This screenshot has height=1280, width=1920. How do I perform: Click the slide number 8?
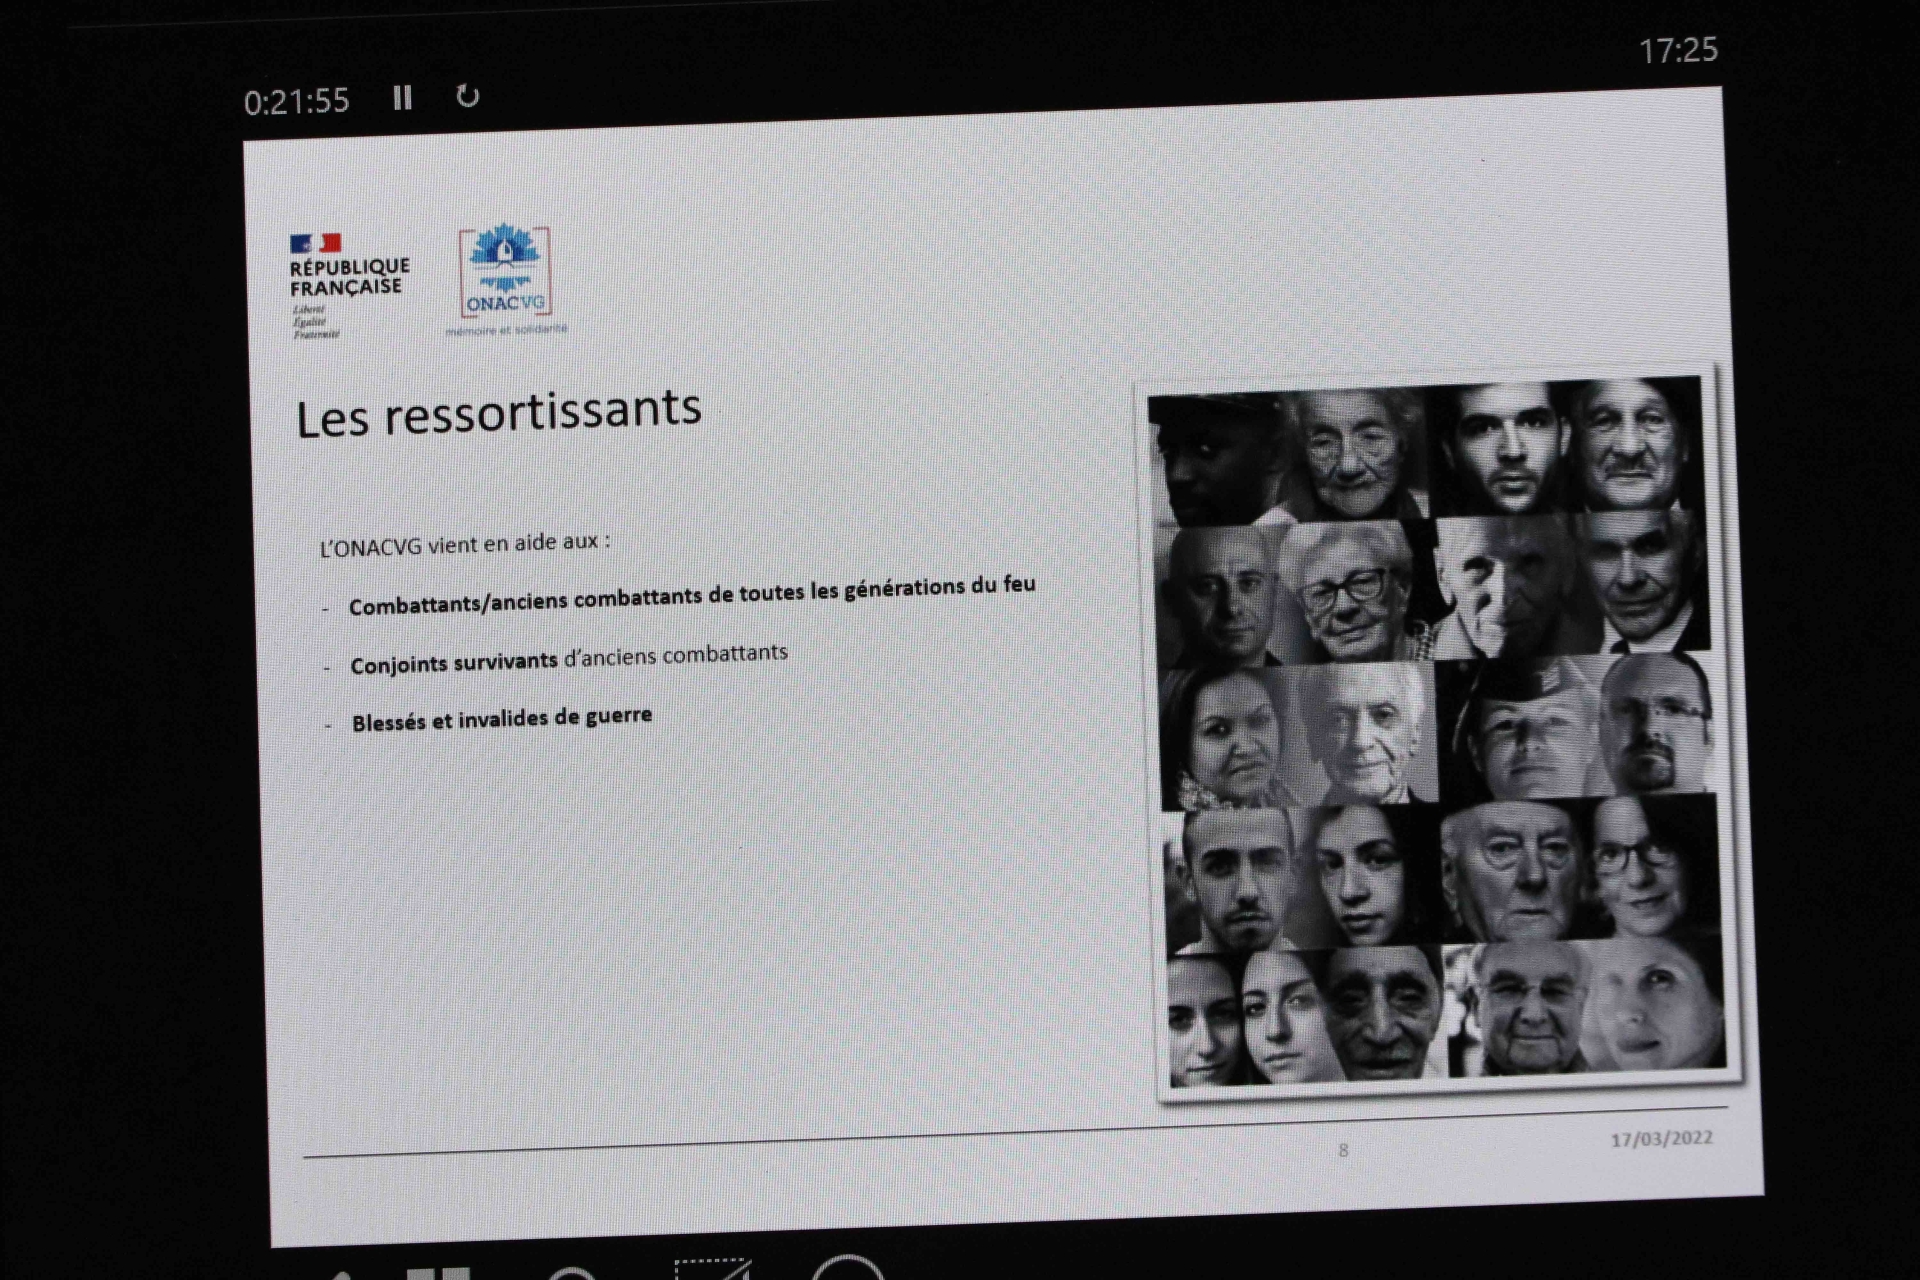[1343, 1150]
